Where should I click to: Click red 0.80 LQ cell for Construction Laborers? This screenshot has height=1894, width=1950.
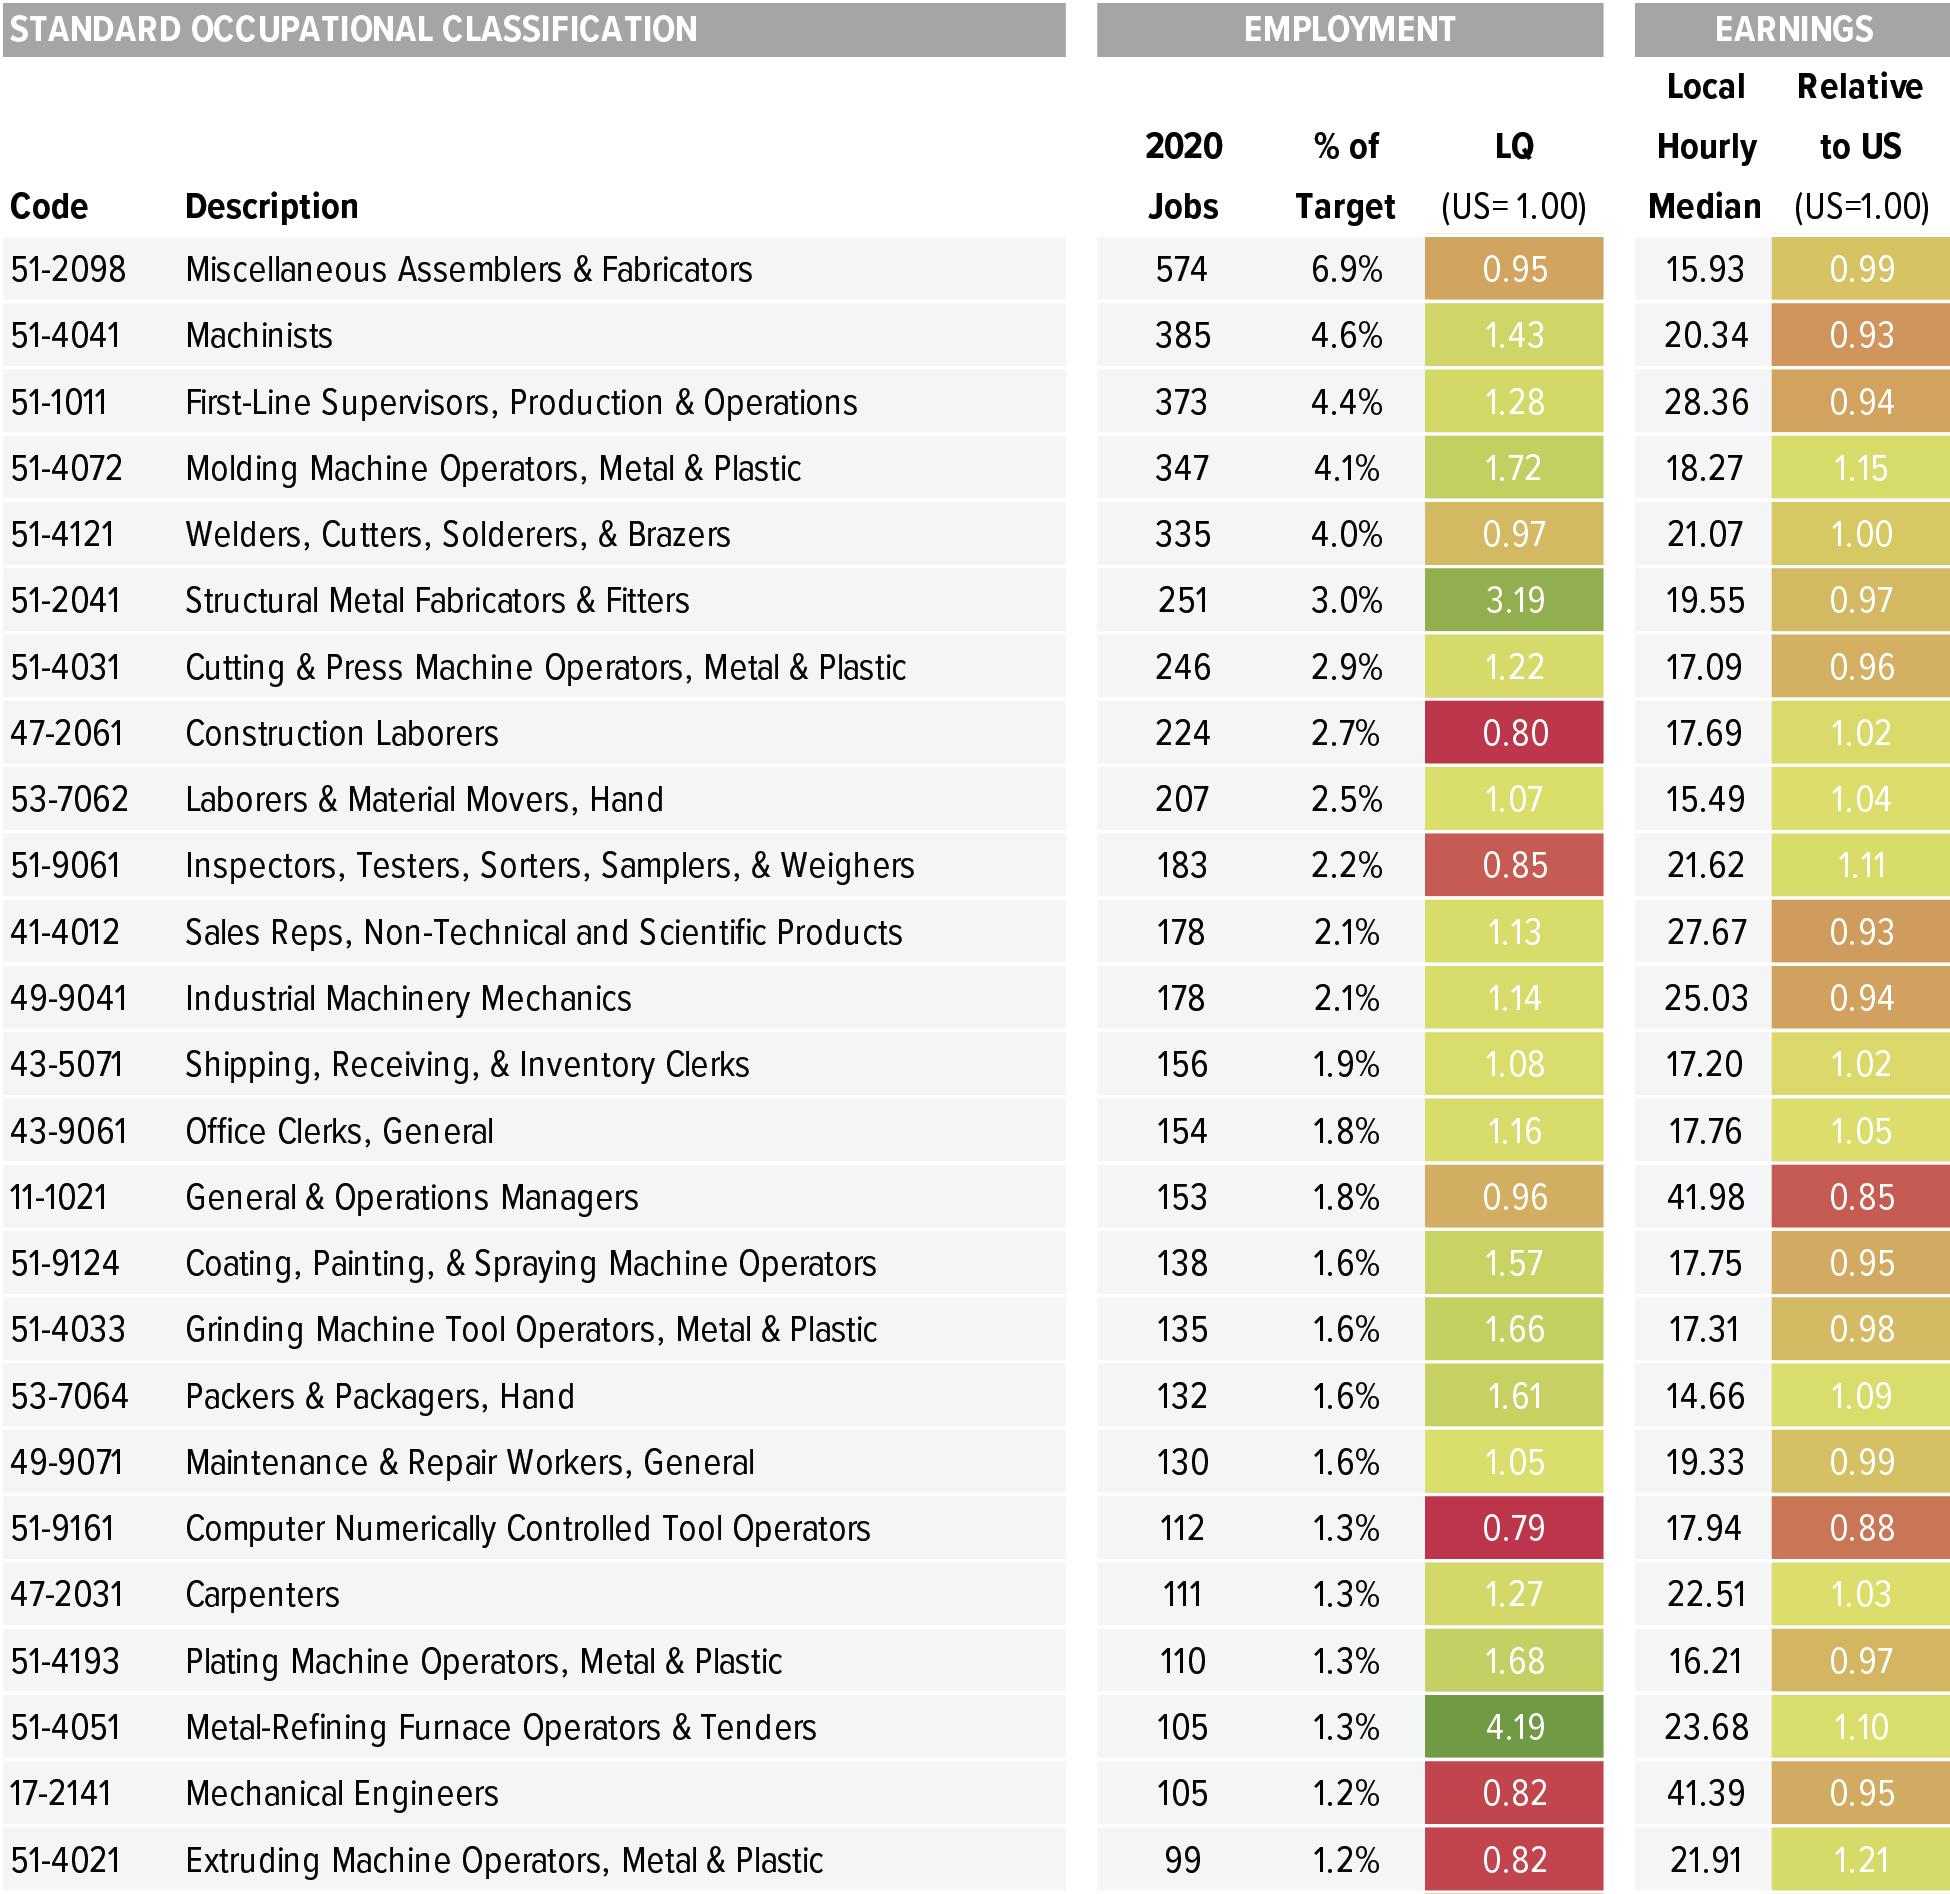coord(1513,733)
